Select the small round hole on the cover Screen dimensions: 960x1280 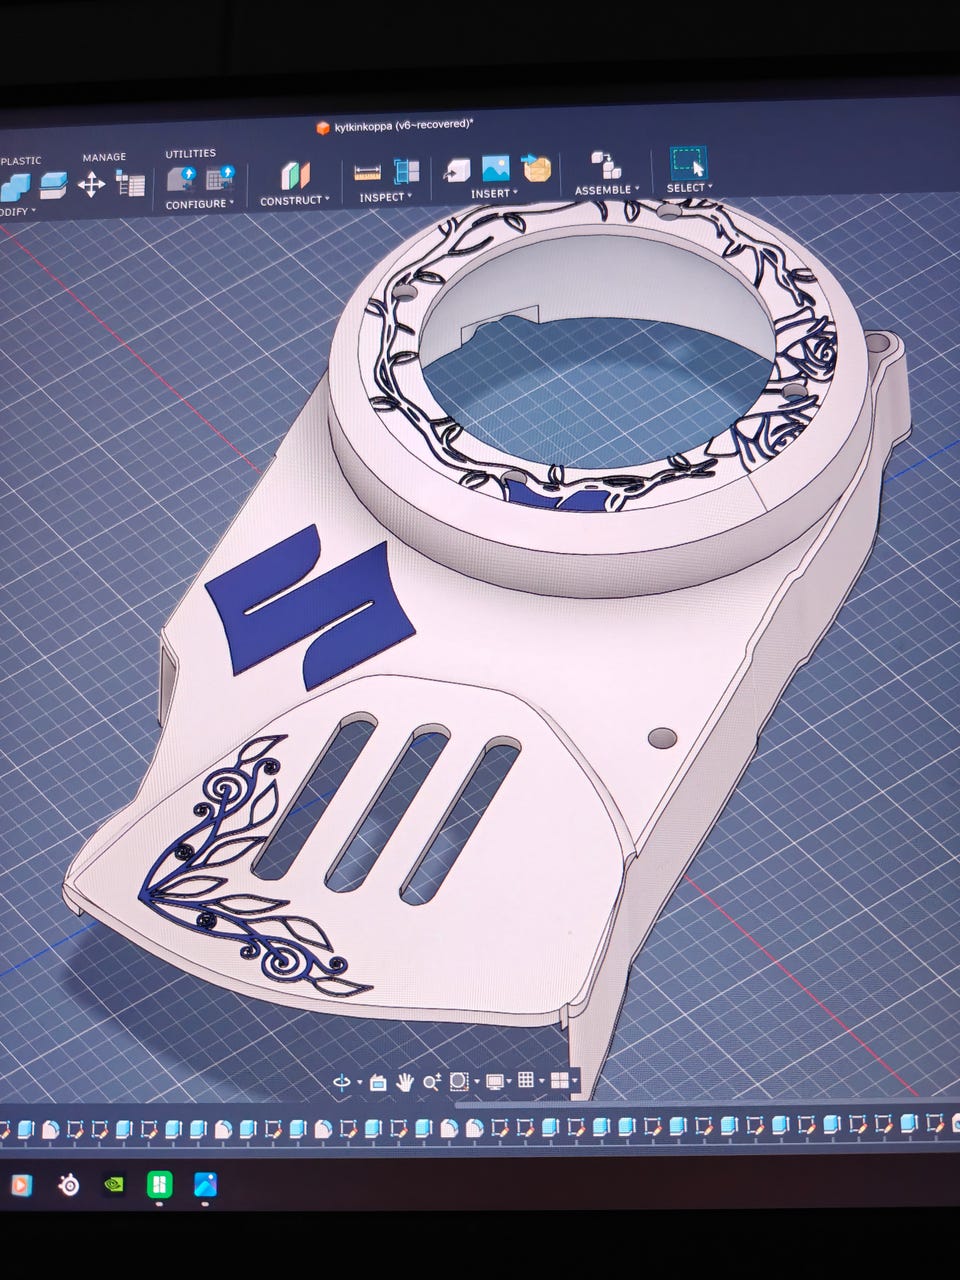[662, 739]
